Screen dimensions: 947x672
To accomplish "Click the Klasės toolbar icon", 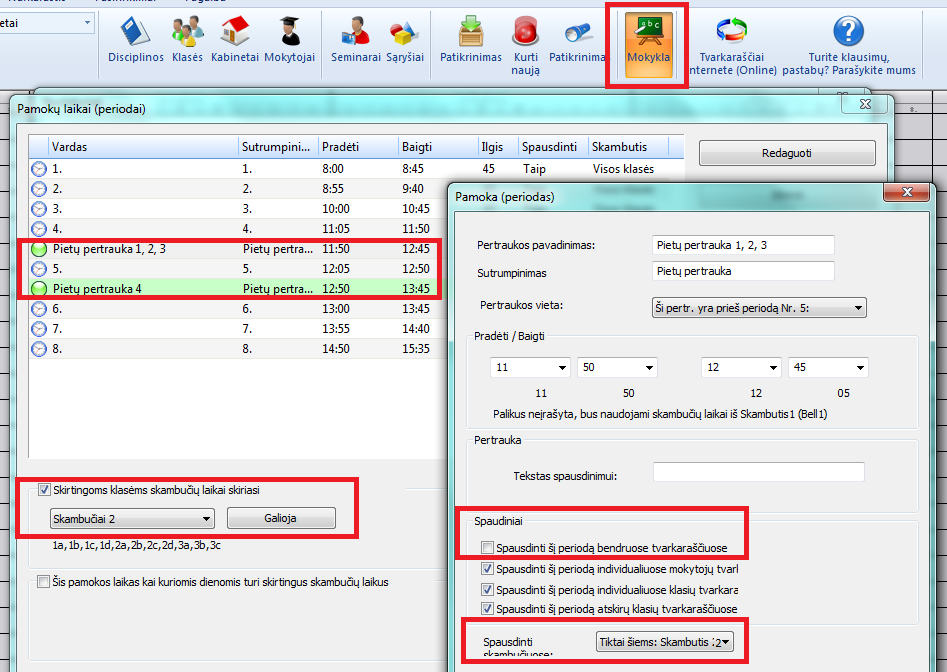I will pos(187,40).
